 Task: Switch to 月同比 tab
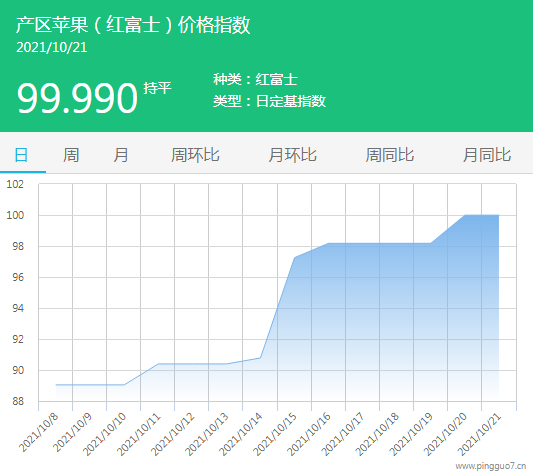[x=487, y=155]
